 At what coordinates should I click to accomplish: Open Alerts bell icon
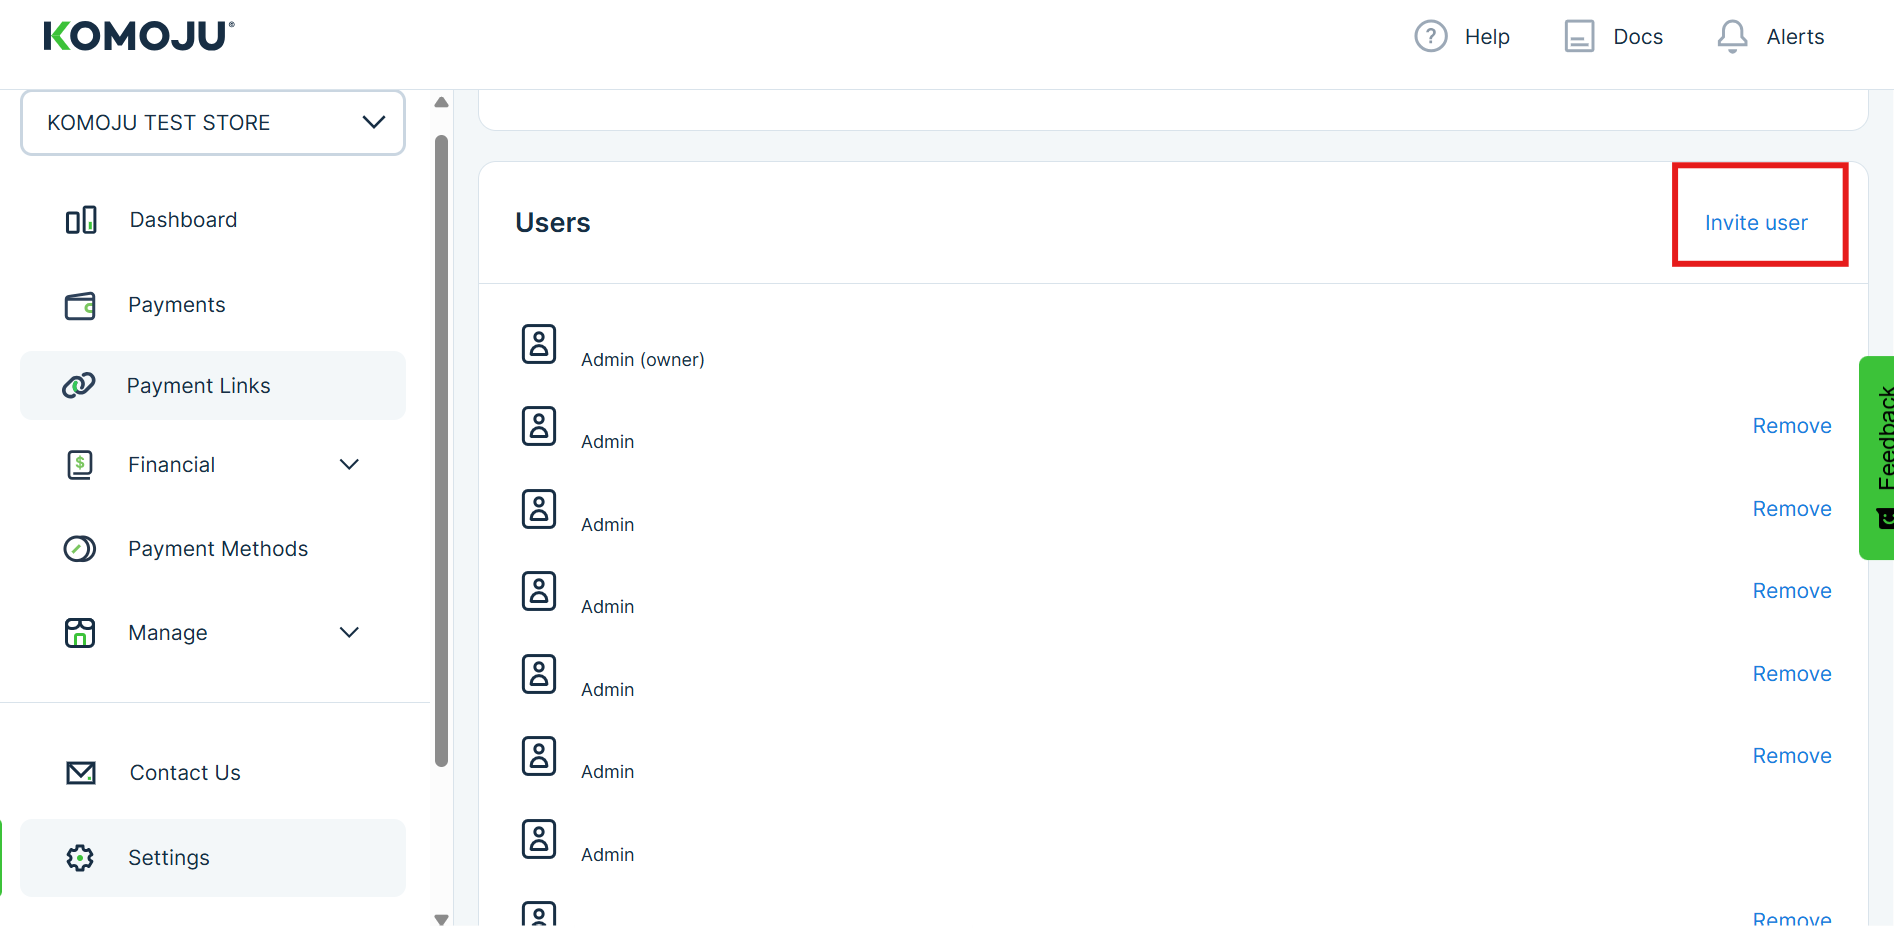pyautogui.click(x=1732, y=37)
